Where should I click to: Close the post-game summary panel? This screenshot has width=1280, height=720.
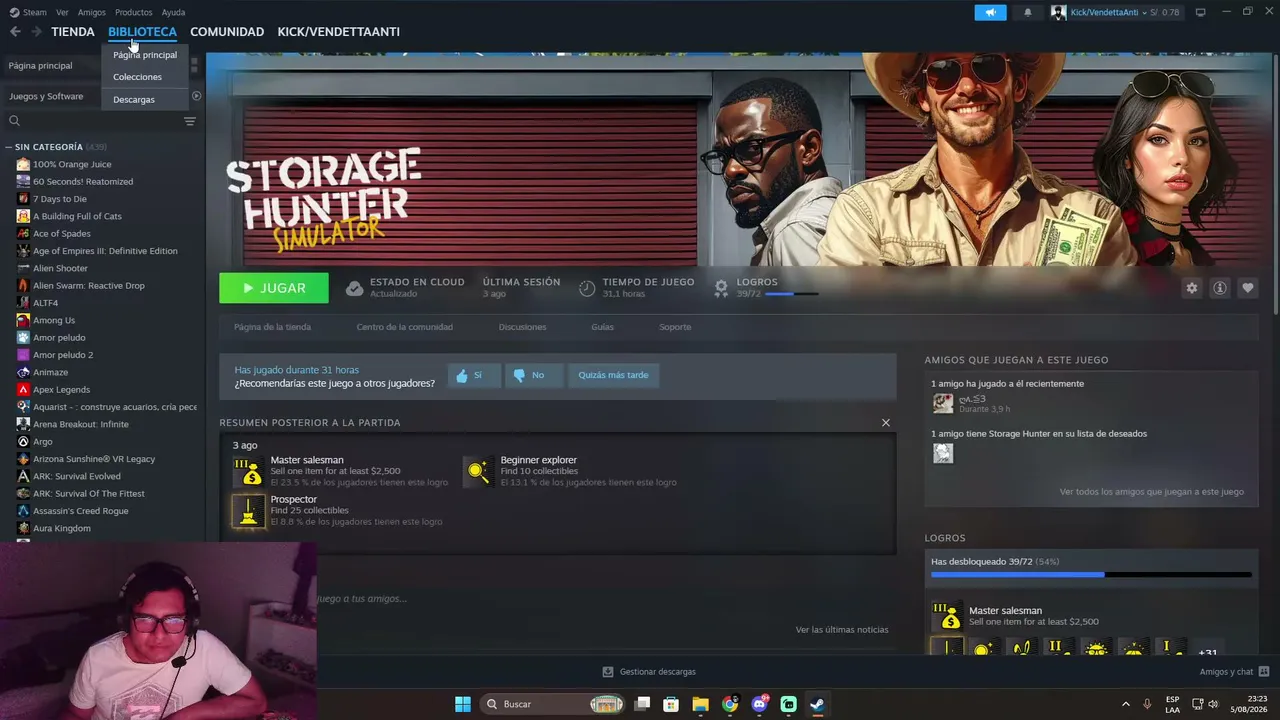pyautogui.click(x=885, y=422)
